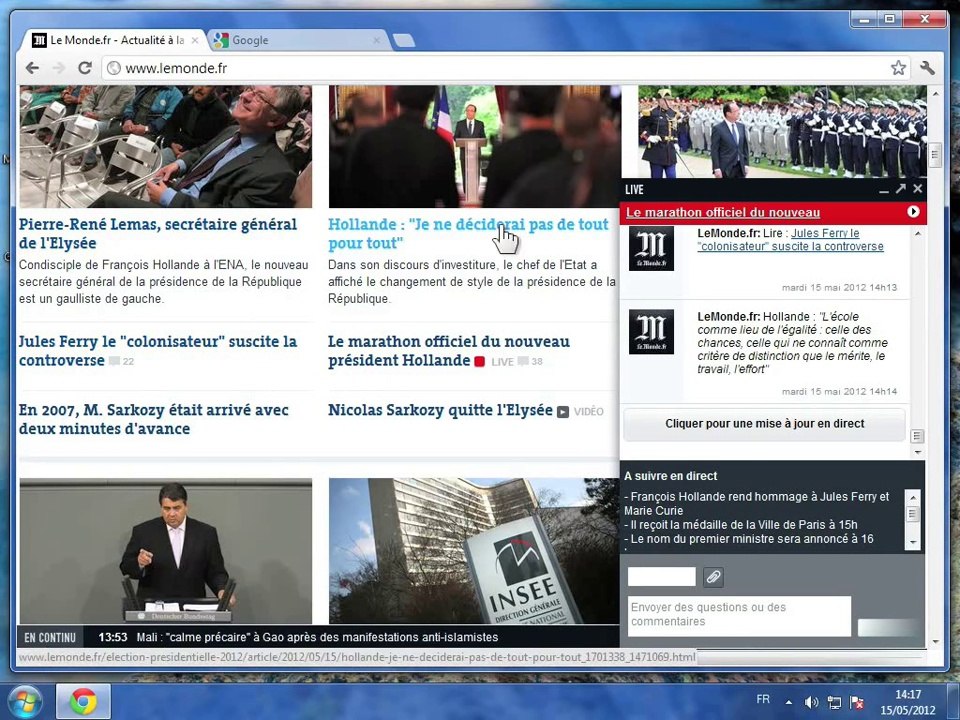Open the 'Le marathon officiel du nouveau' live banner link
Image resolution: width=960 pixels, height=720 pixels.
722,212
